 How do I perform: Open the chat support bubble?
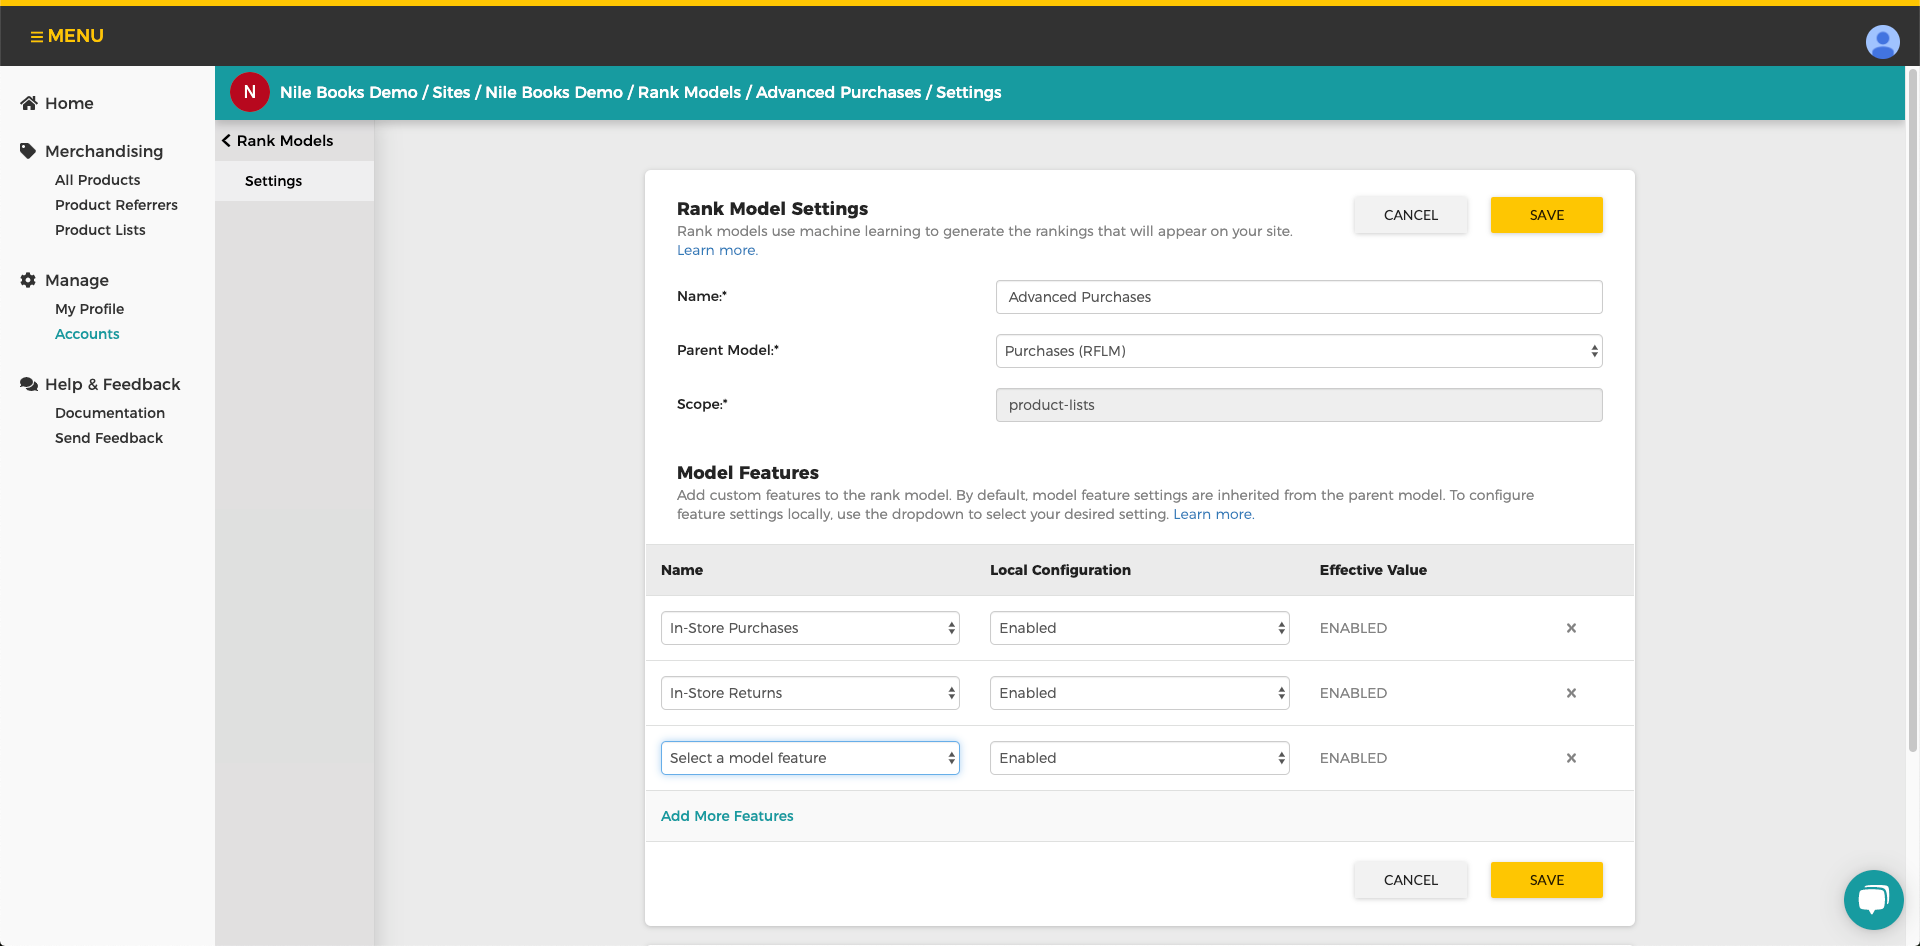coord(1873,899)
